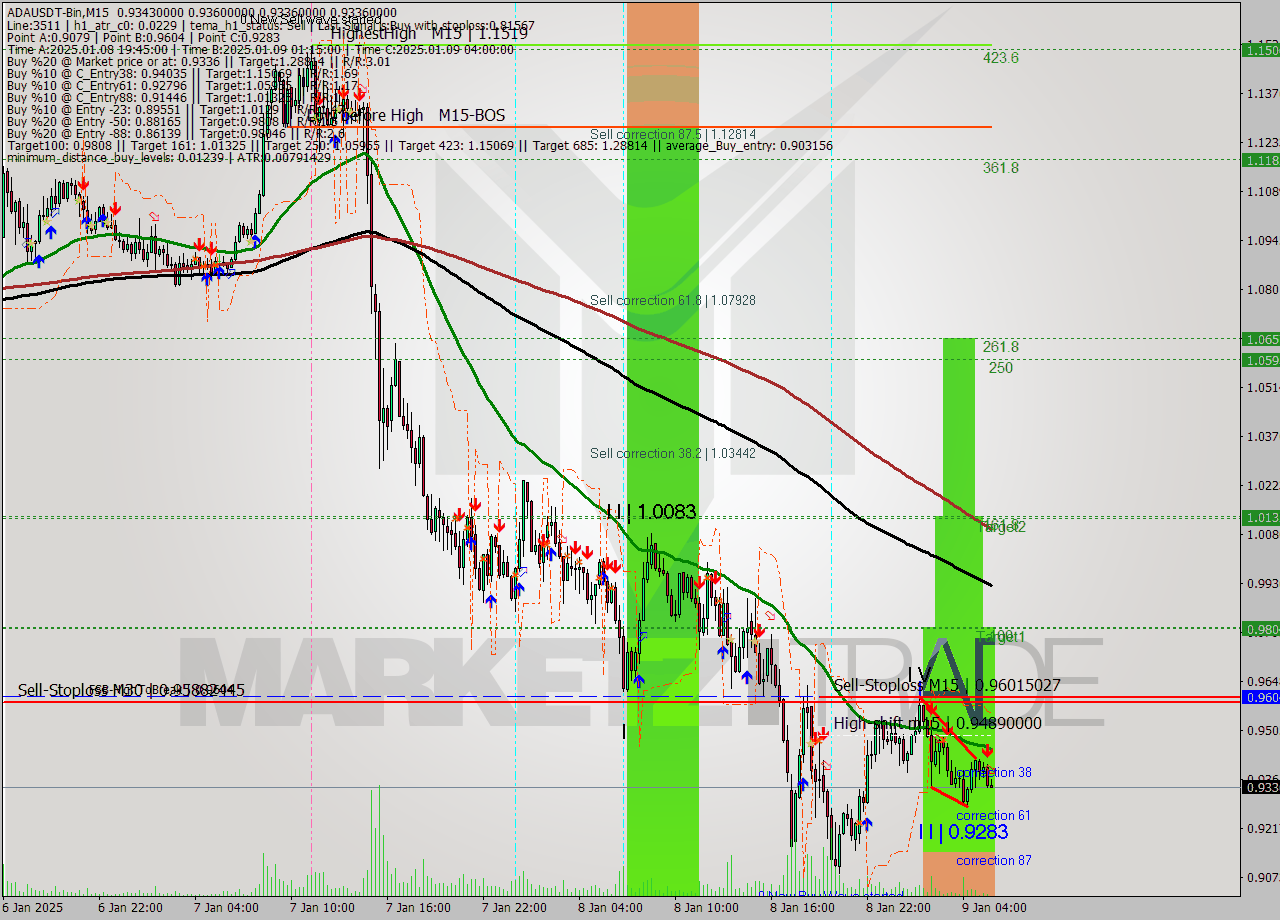Click the 1.137 price axis value

pos(1262,93)
